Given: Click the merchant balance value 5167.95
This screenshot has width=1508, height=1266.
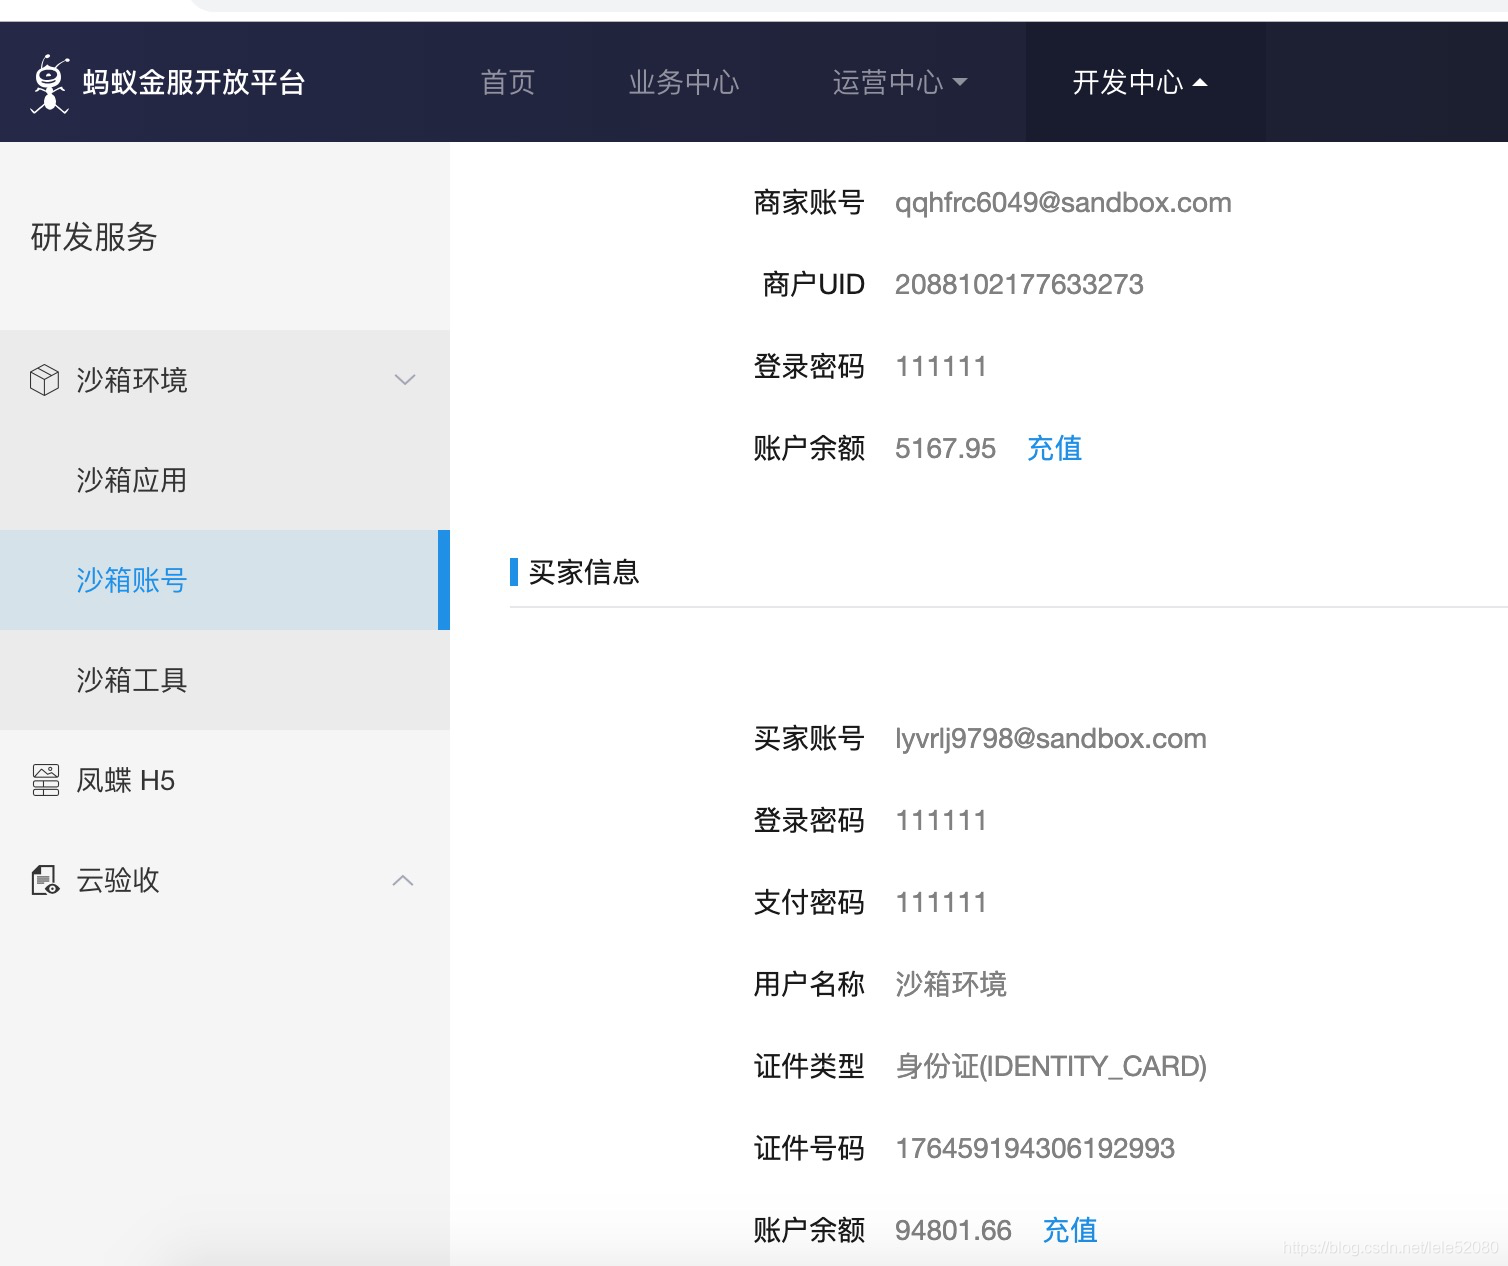Looking at the screenshot, I should pyautogui.click(x=945, y=448).
